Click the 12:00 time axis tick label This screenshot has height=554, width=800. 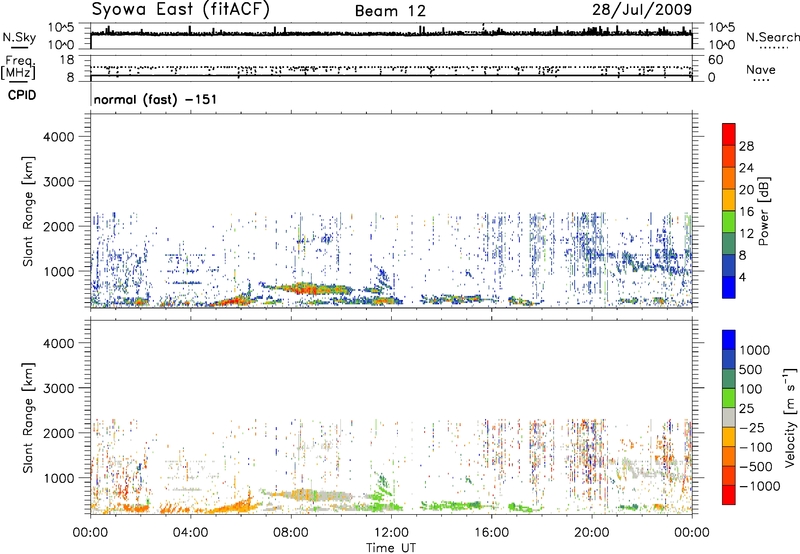tap(391, 533)
